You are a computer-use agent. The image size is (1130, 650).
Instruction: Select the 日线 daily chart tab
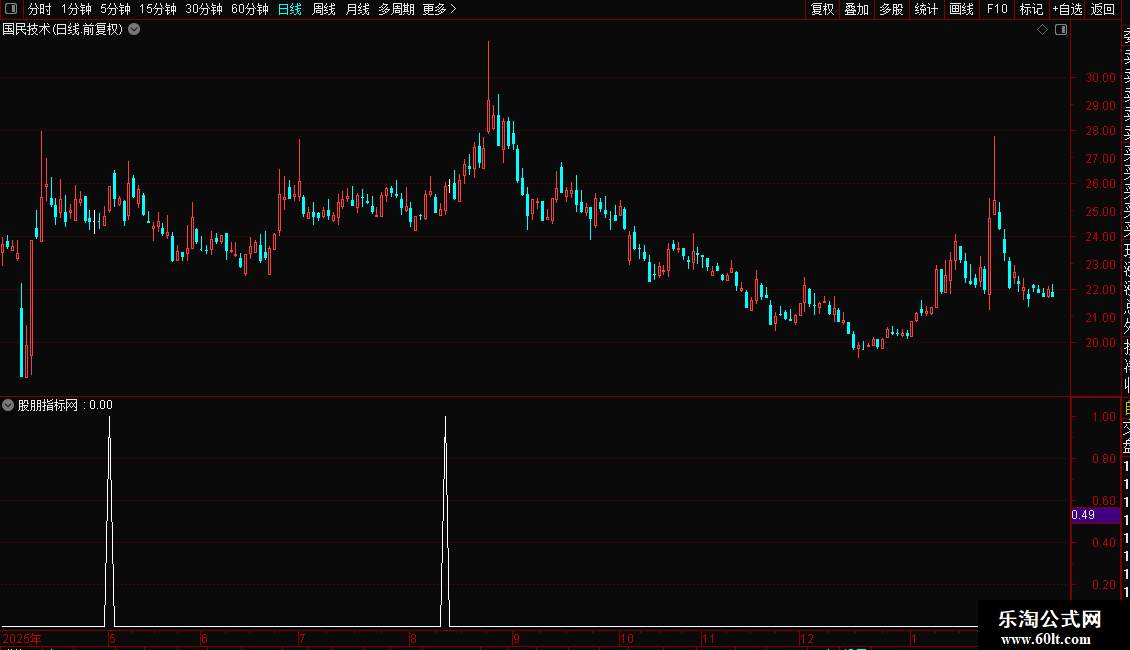[290, 9]
